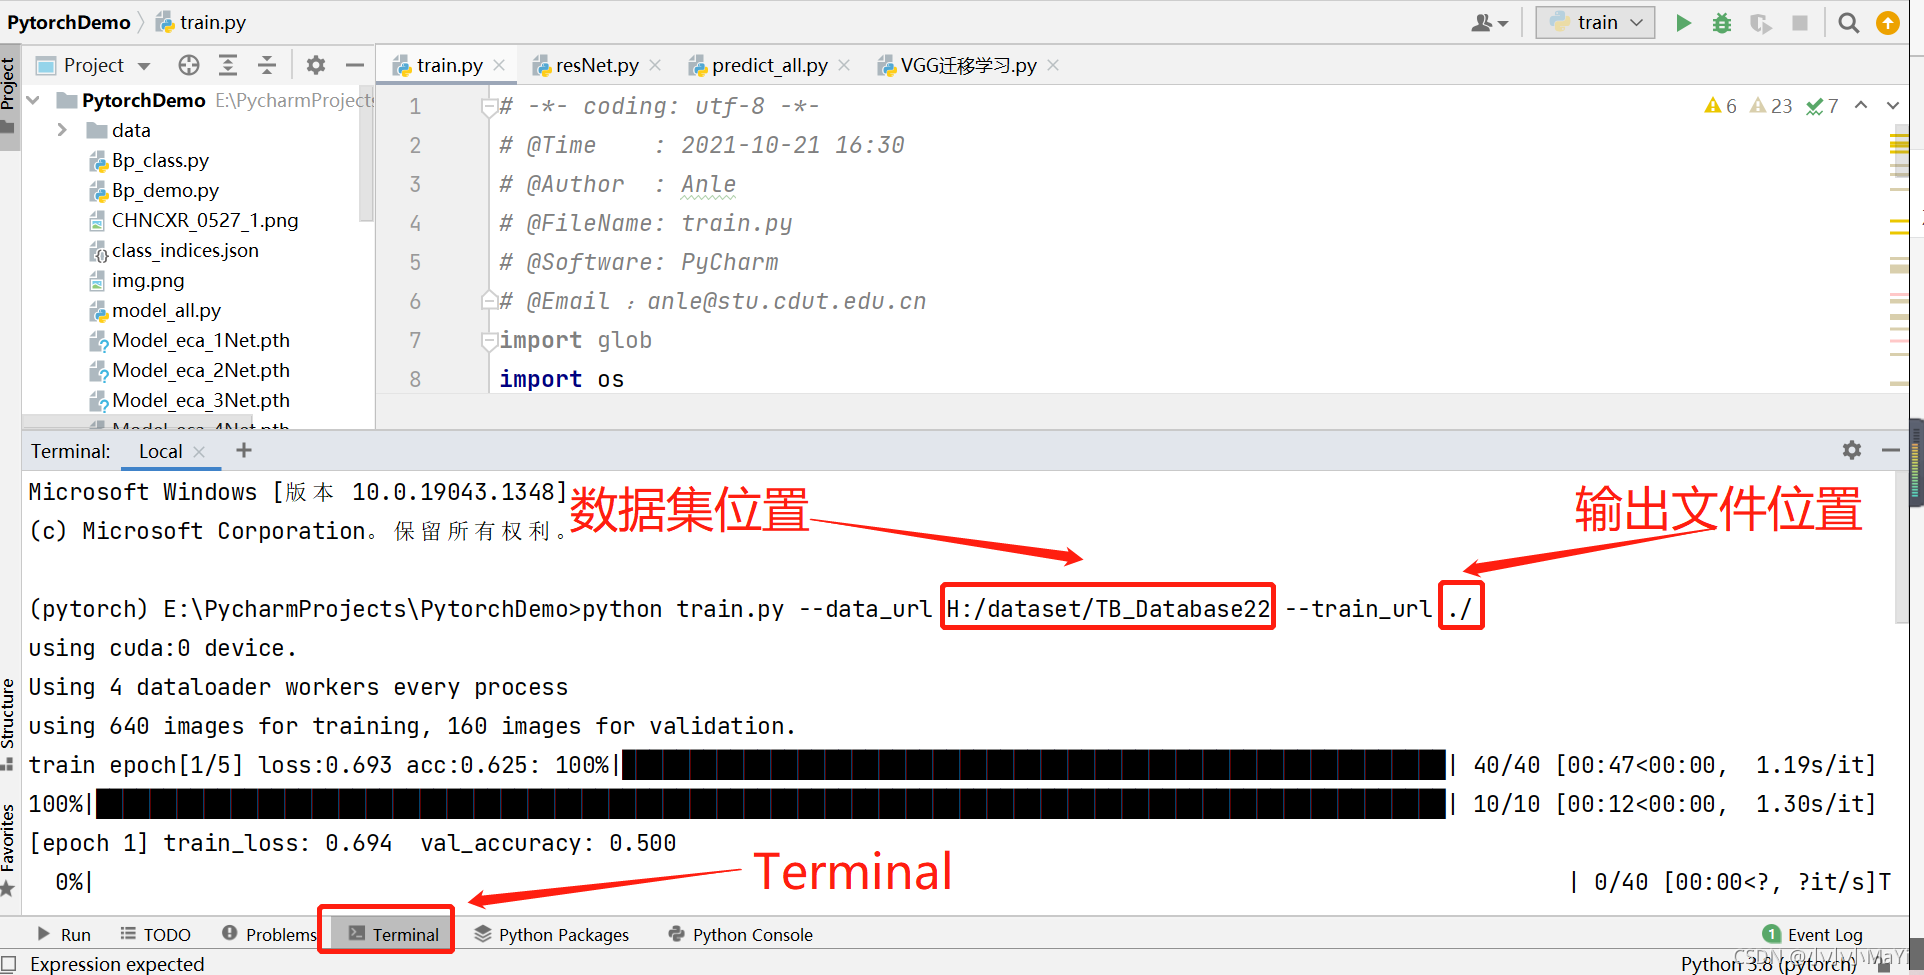Open project panel settings gear

tap(316, 65)
